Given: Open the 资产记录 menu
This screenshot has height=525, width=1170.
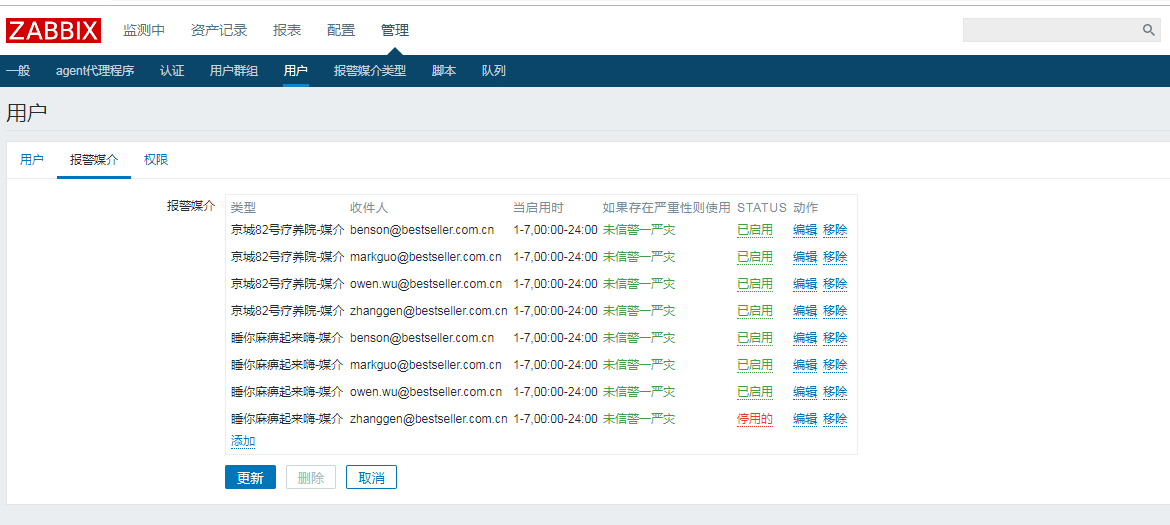Looking at the screenshot, I should click(x=219, y=31).
